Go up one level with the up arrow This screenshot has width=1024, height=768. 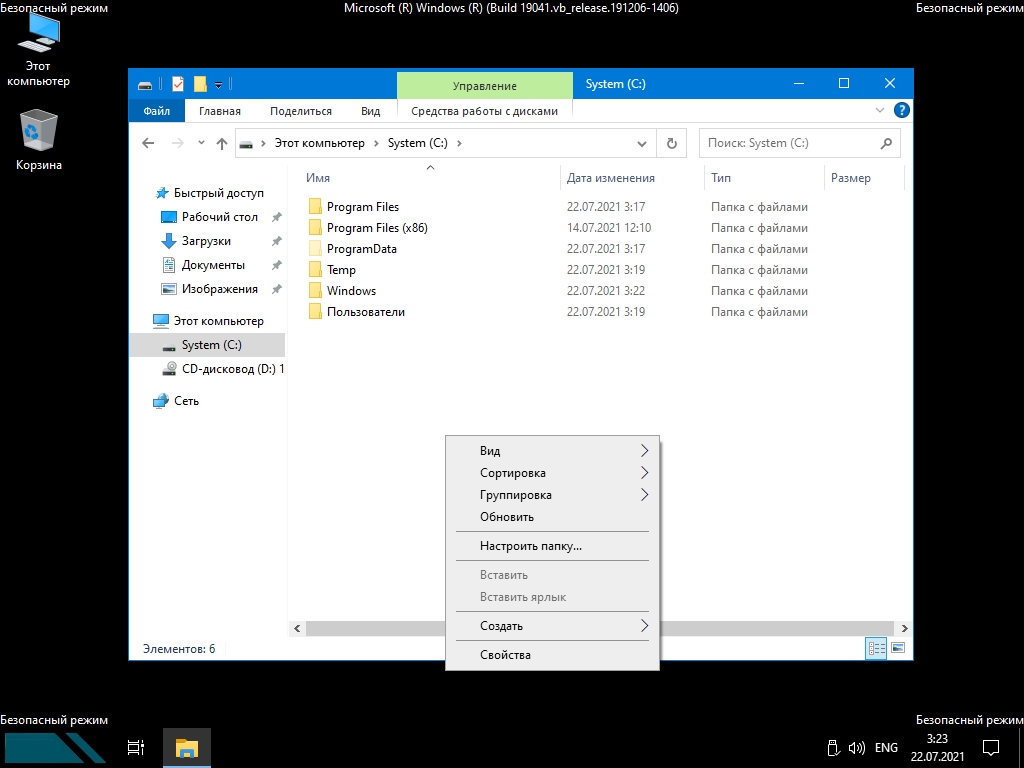click(222, 143)
